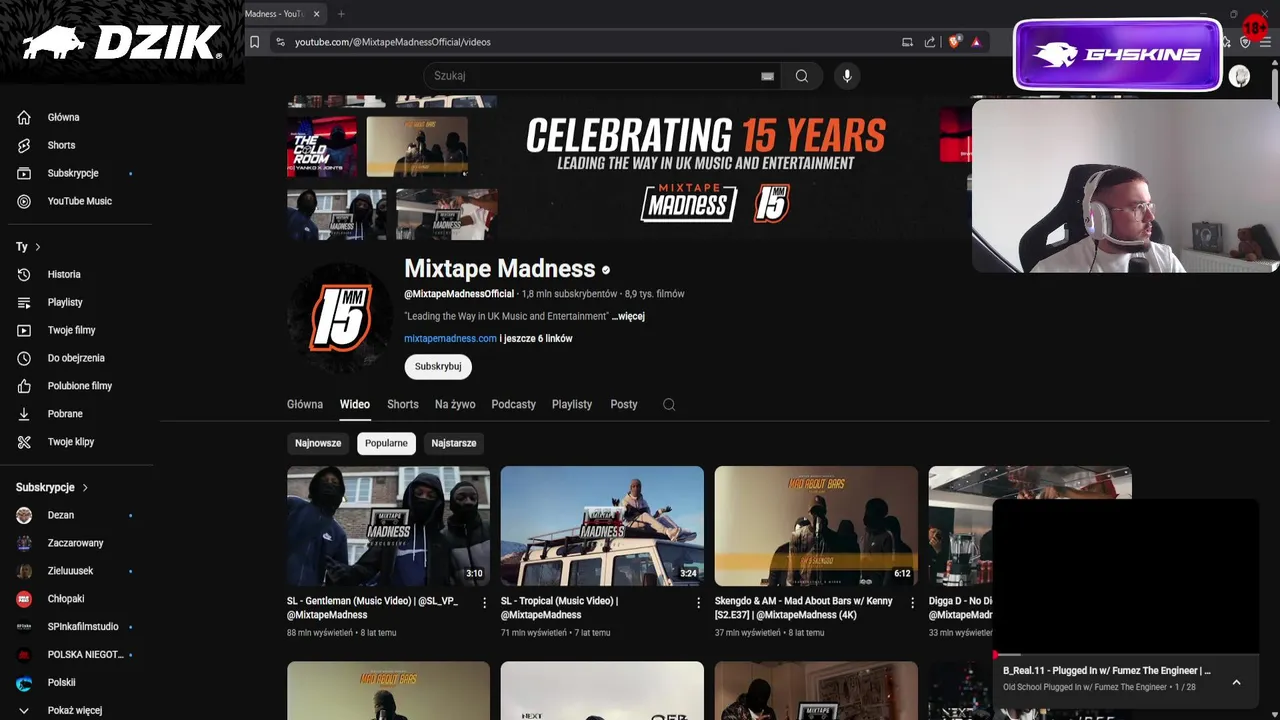The width and height of the screenshot is (1280, 720).
Task: Click B_Real.11 miniplayer title
Action: tap(1107, 671)
